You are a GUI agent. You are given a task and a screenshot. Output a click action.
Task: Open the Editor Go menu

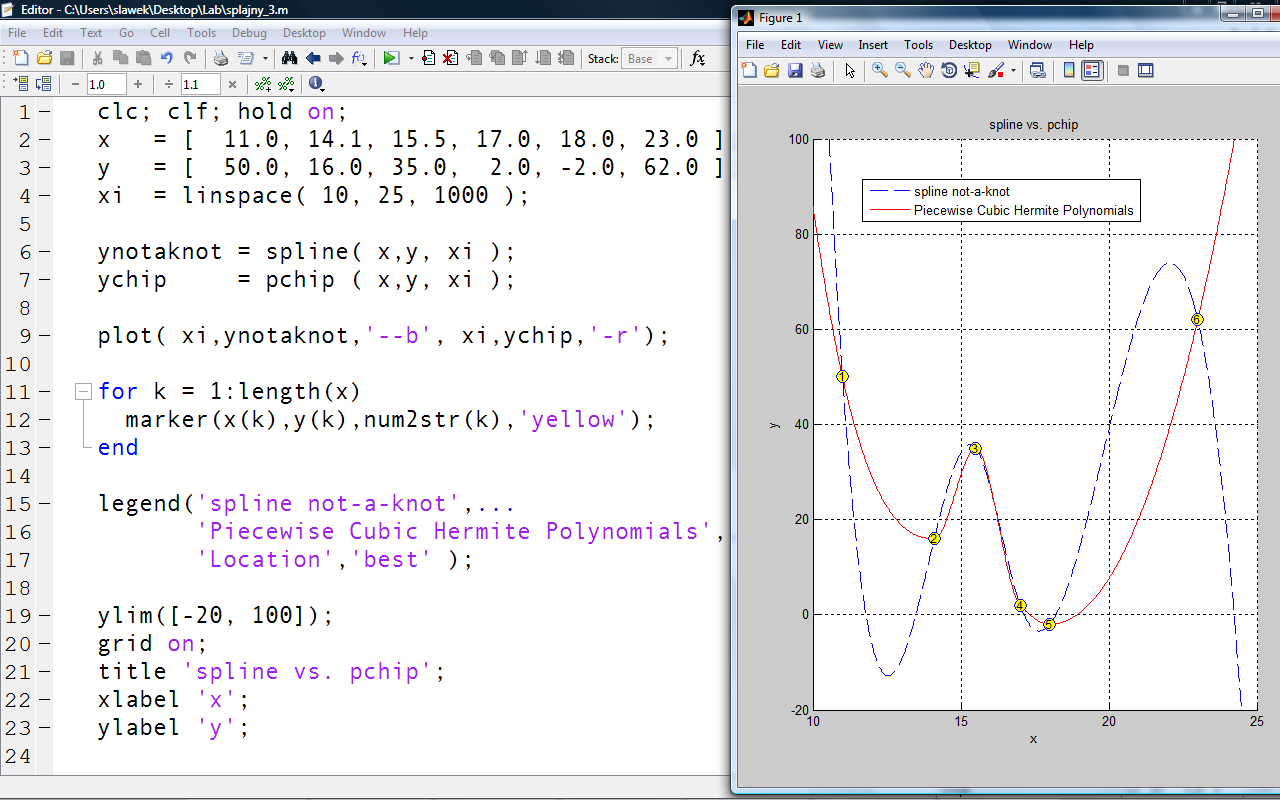click(126, 32)
